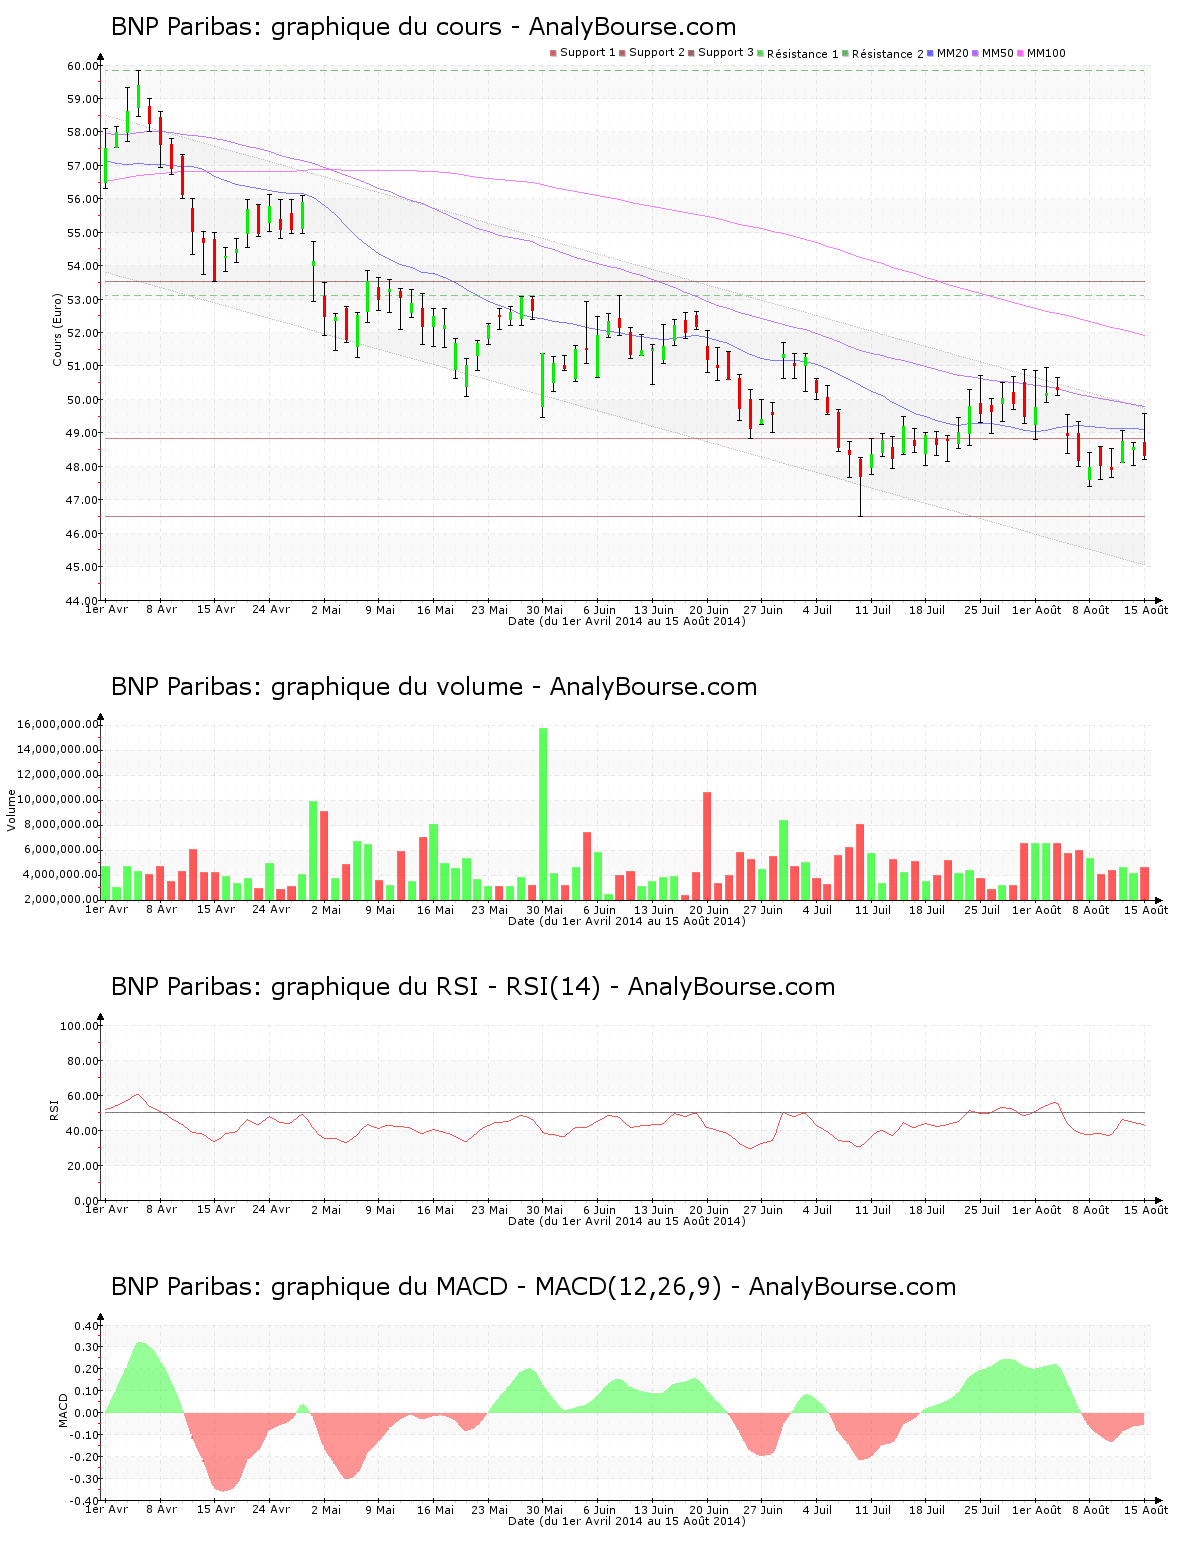
Task: Click the 'RSI' y-axis label
Action: [54, 1109]
